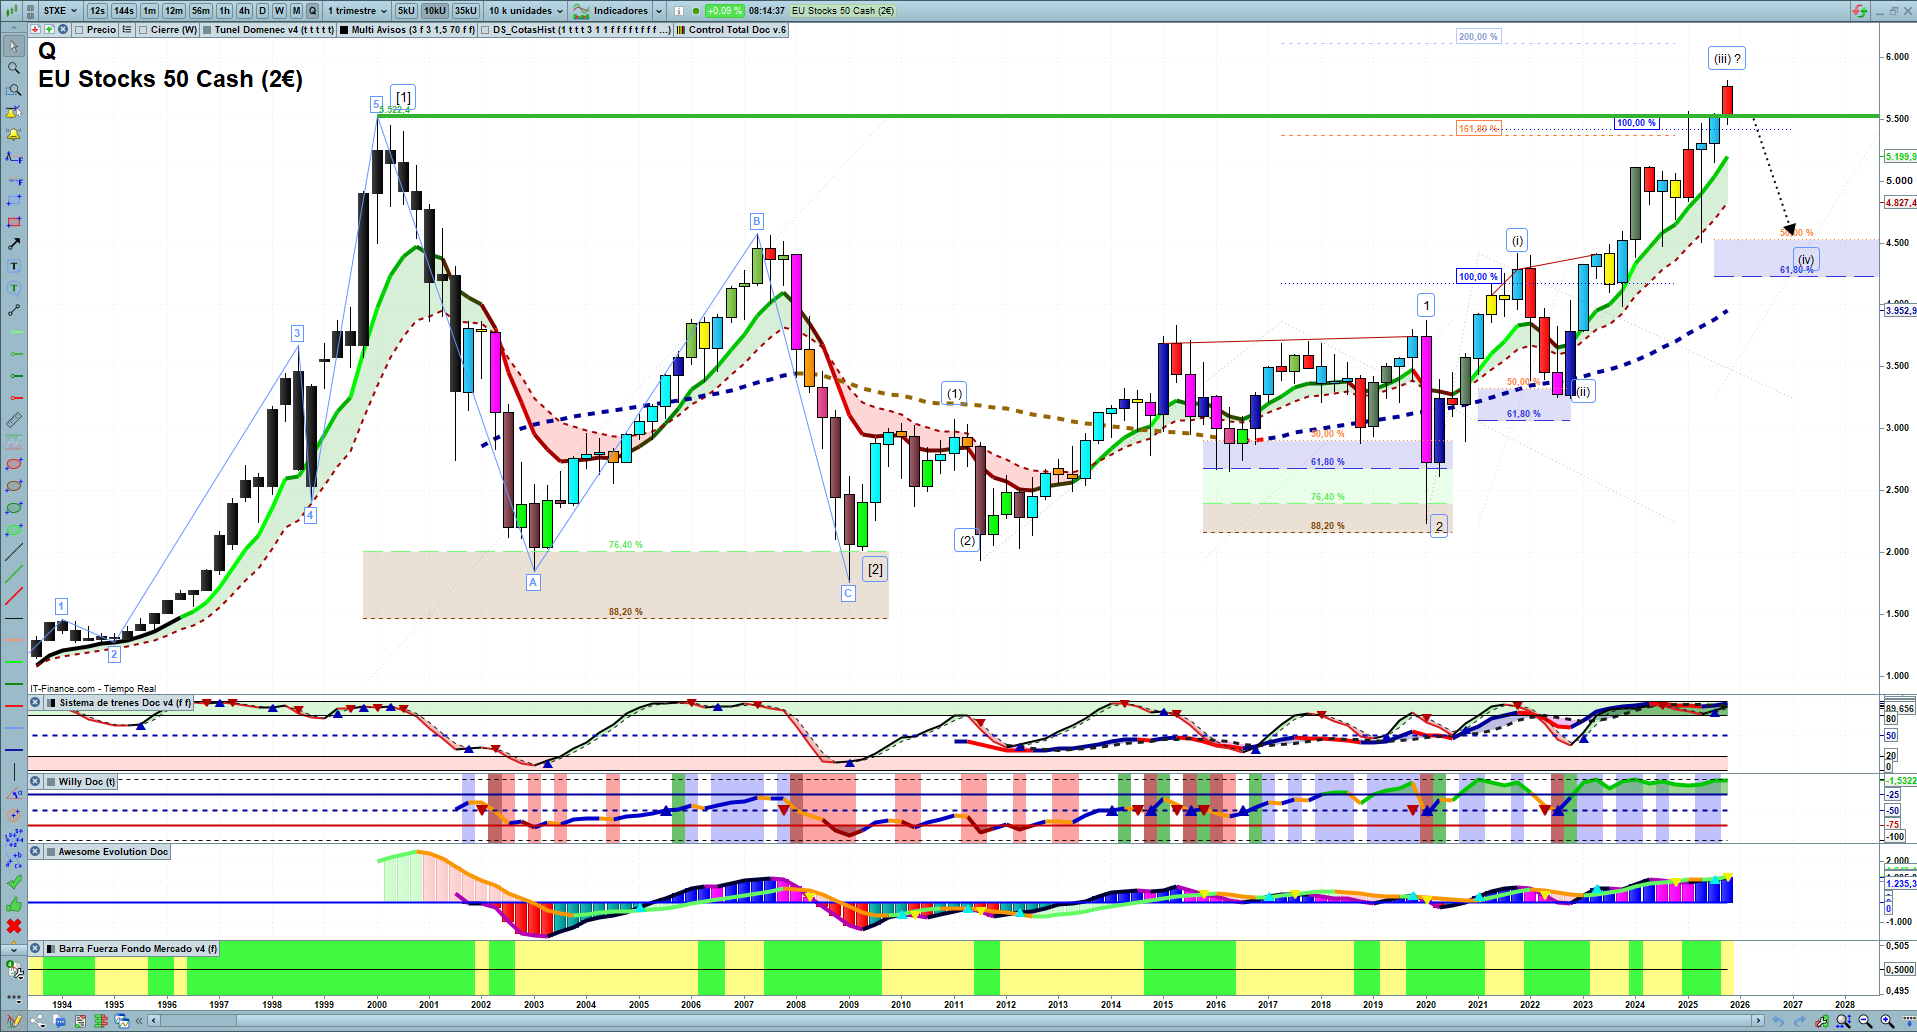Toggle Sistema de trenes Doc panel visibility
The height and width of the screenshot is (1032, 1917).
coord(52,703)
